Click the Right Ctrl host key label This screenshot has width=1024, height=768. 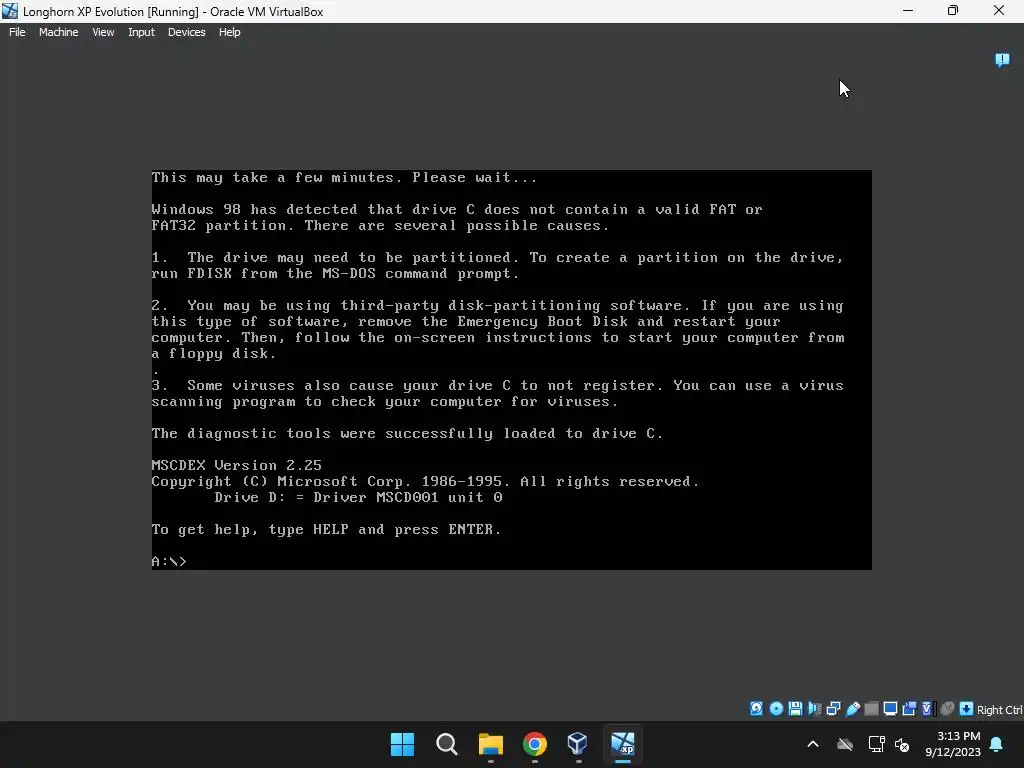pos(999,710)
